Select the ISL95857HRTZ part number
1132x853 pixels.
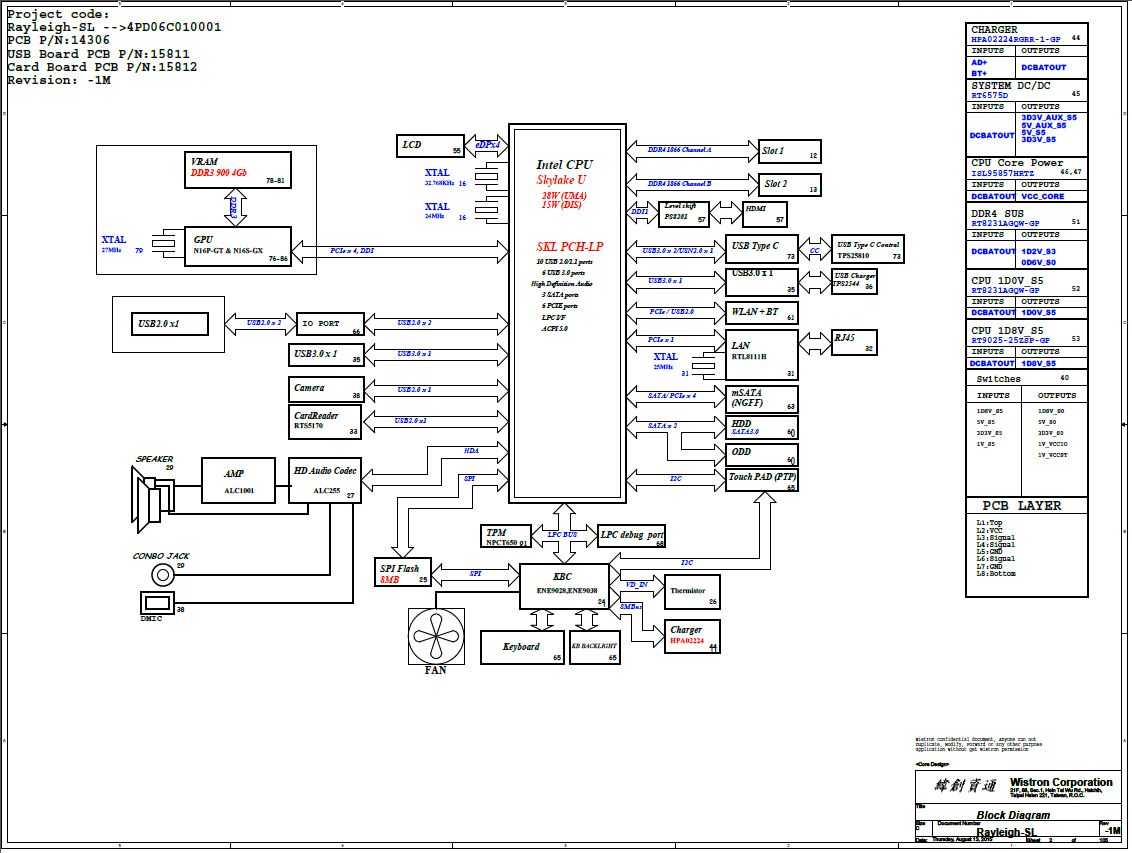(x=1002, y=173)
